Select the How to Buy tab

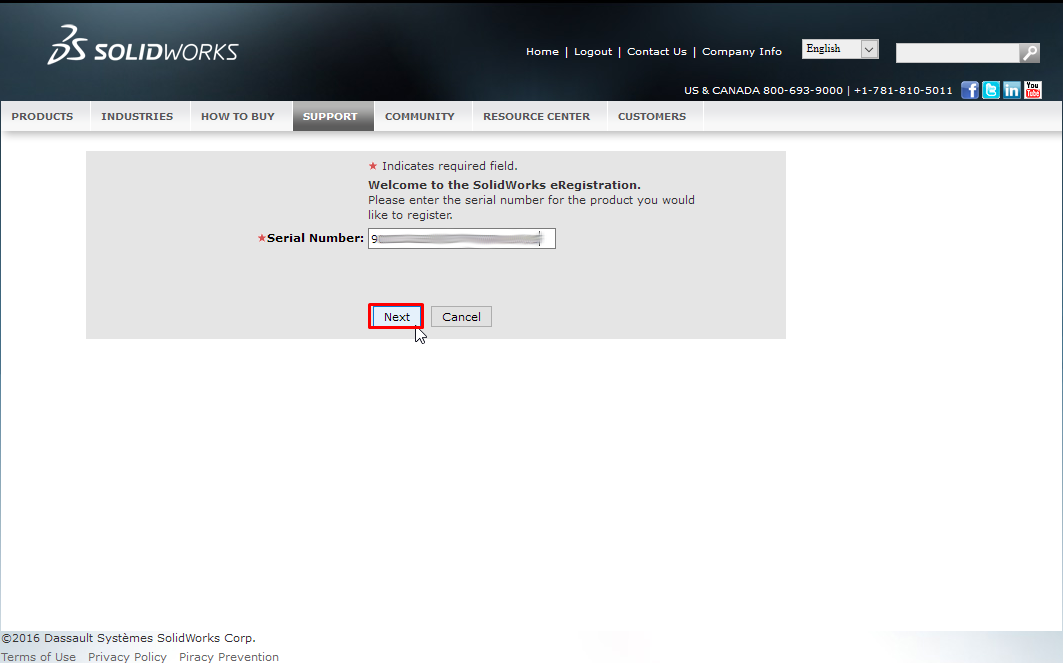[237, 117]
